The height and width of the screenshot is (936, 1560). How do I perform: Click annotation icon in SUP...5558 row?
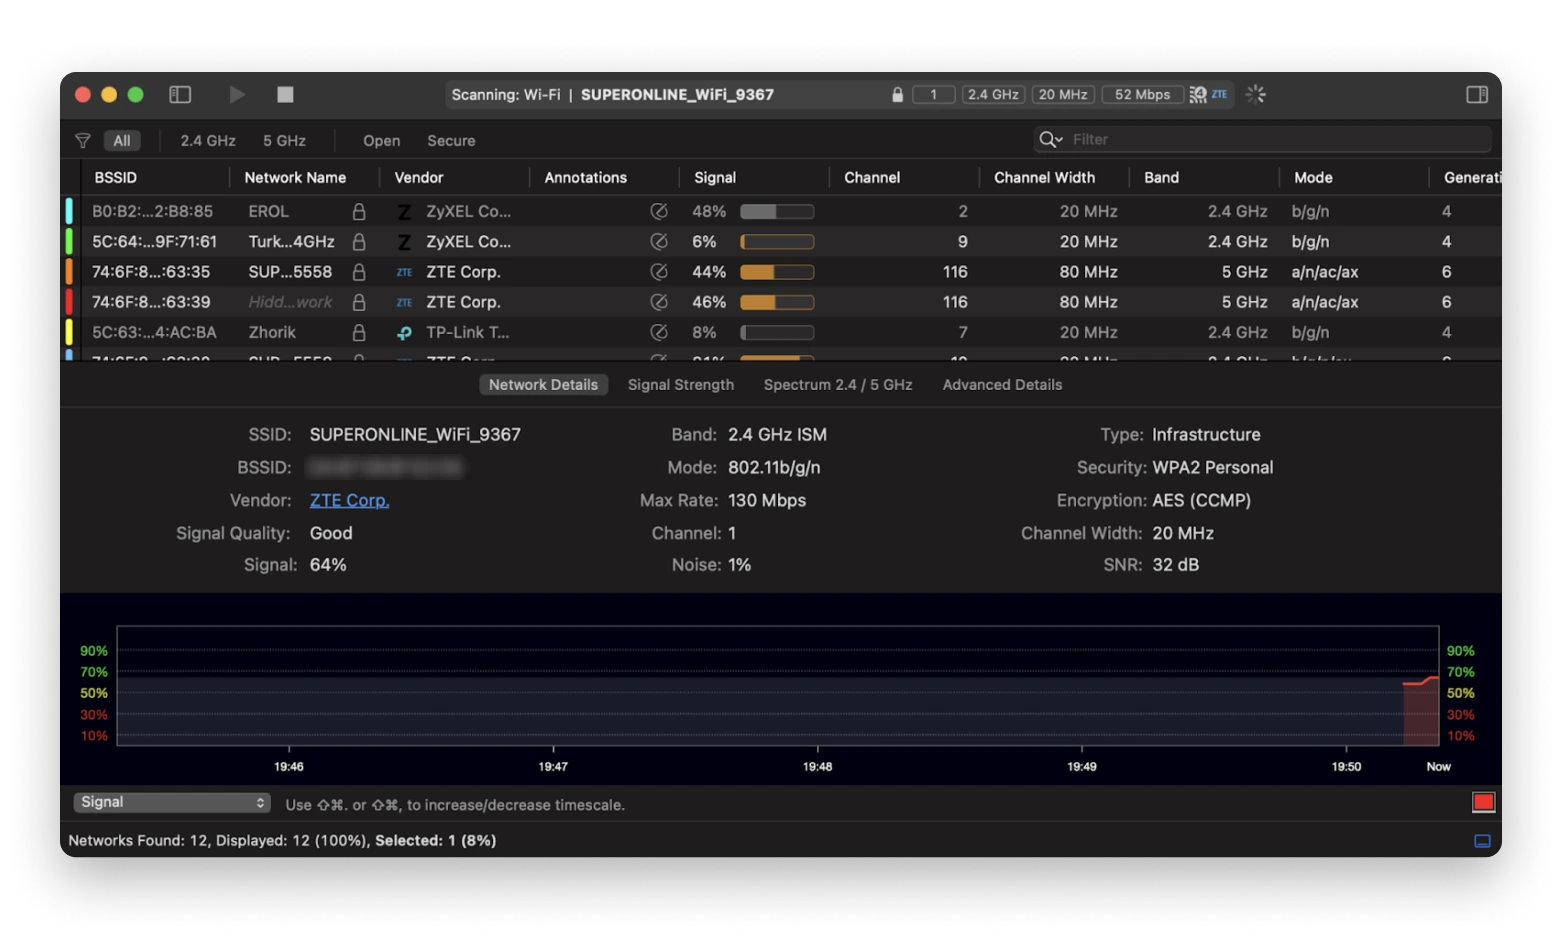pyautogui.click(x=659, y=272)
